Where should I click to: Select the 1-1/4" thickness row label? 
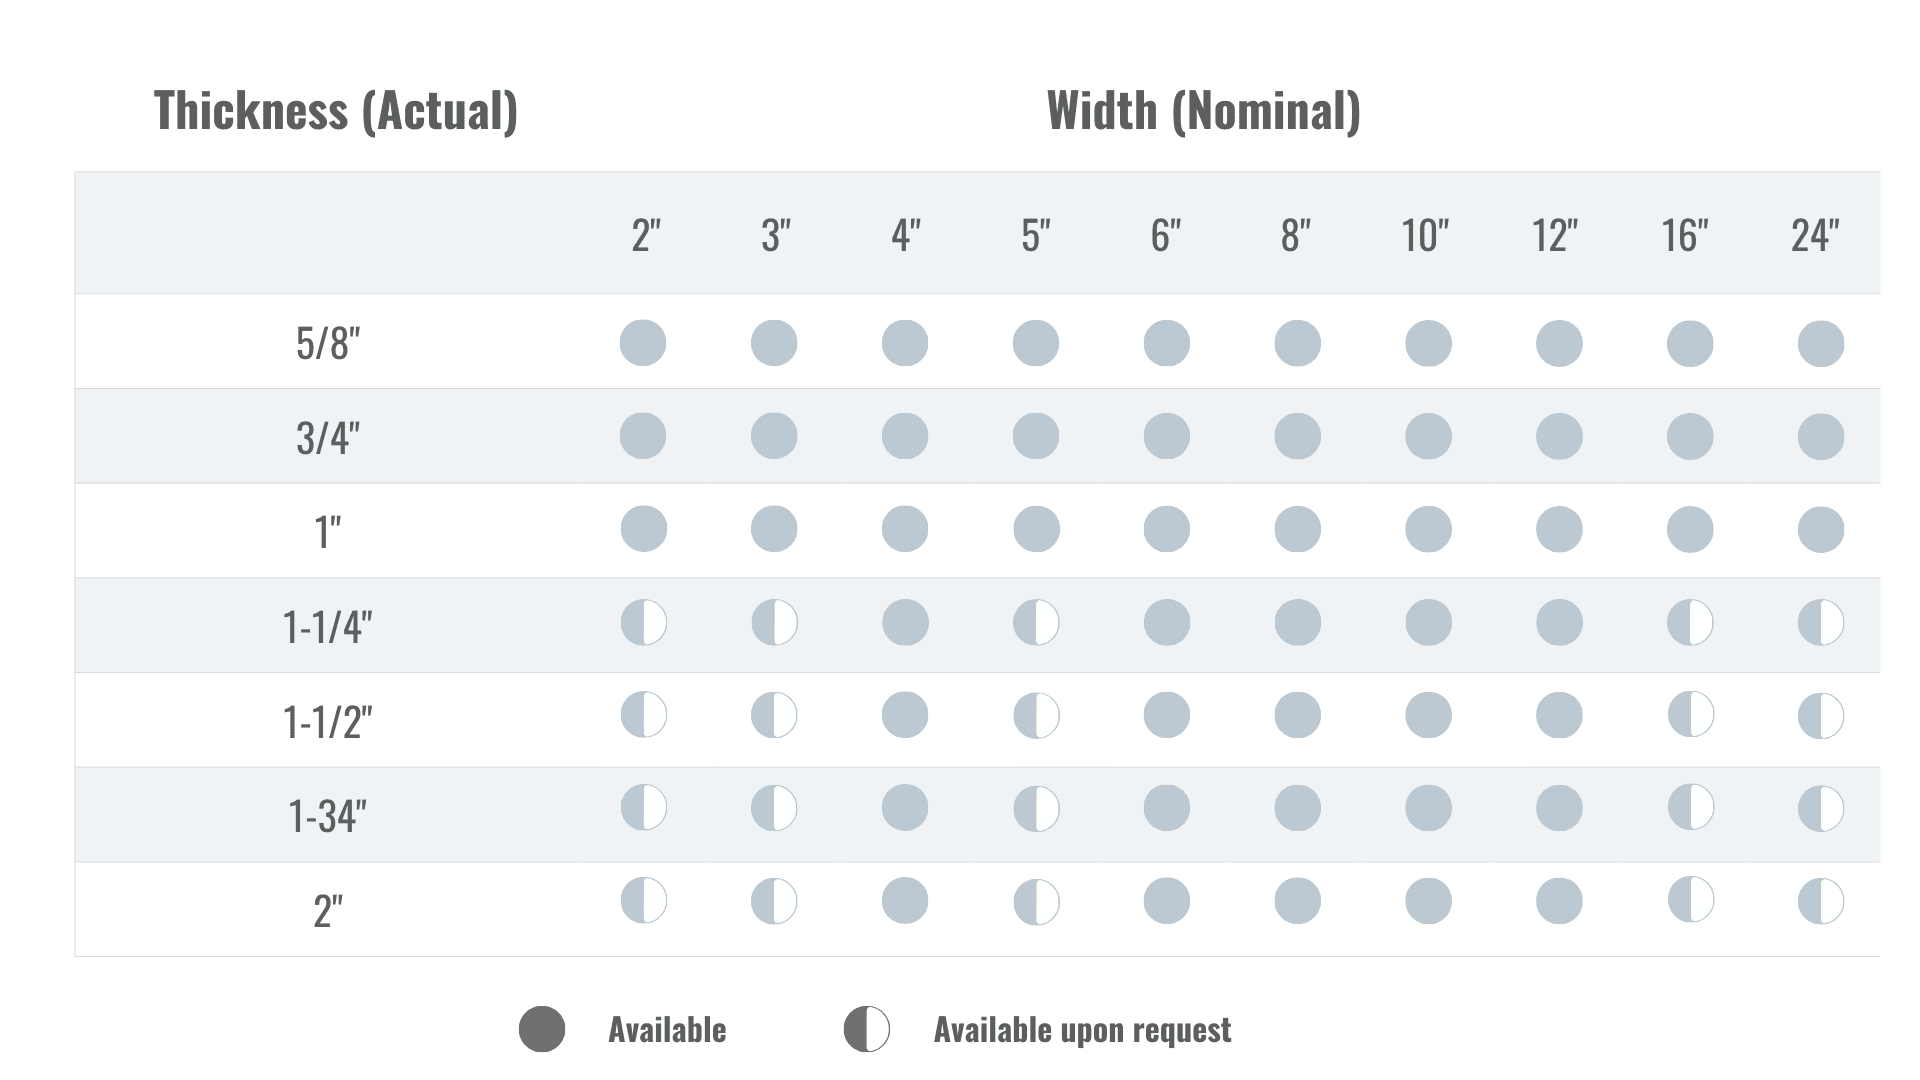328,627
